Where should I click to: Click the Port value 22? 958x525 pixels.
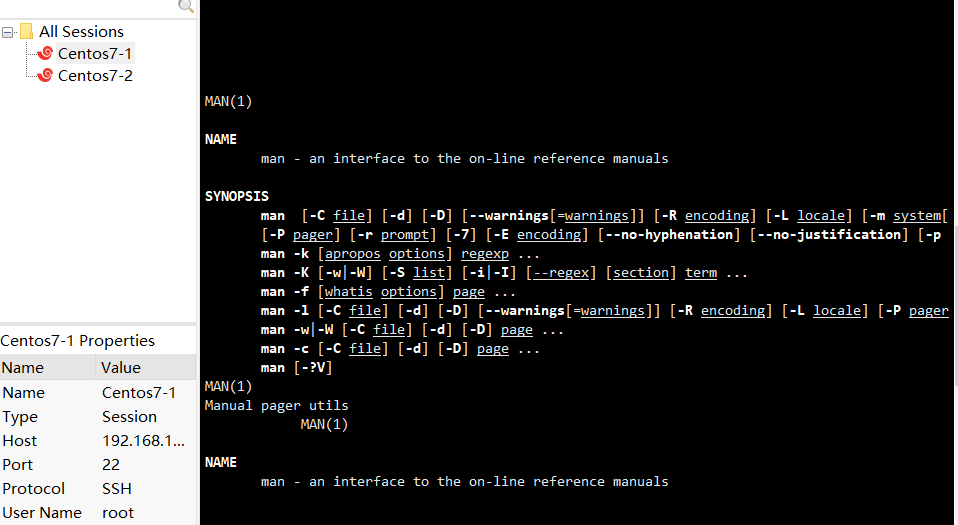coord(111,464)
